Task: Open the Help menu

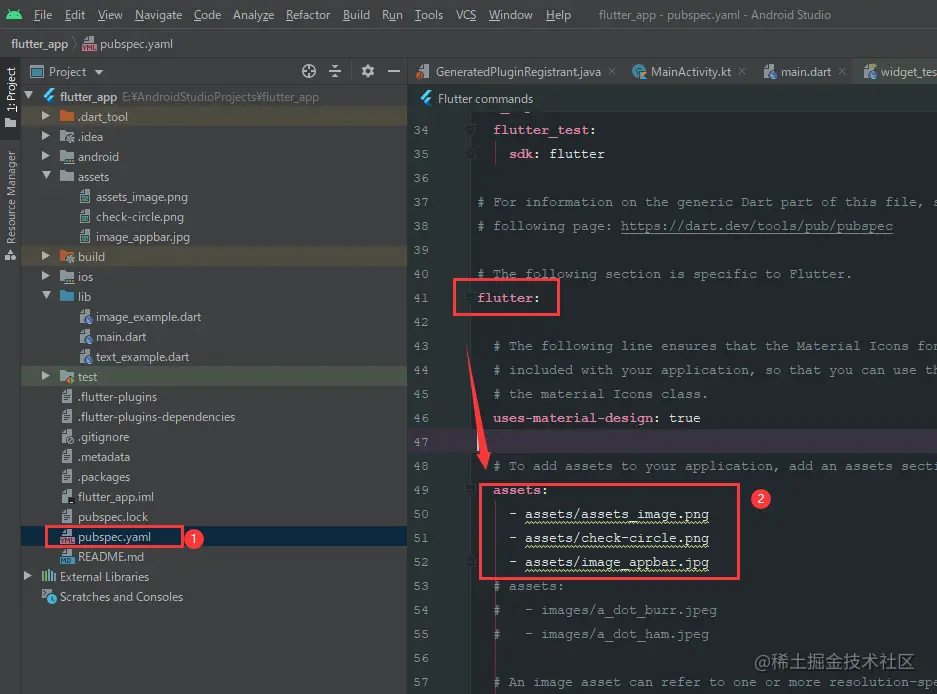Action: tap(558, 15)
